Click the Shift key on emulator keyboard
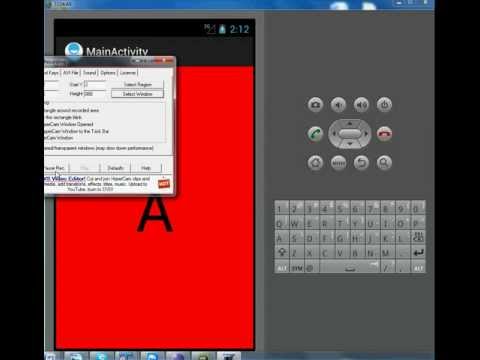Viewport: 480px width, 360px height. pos(282,252)
